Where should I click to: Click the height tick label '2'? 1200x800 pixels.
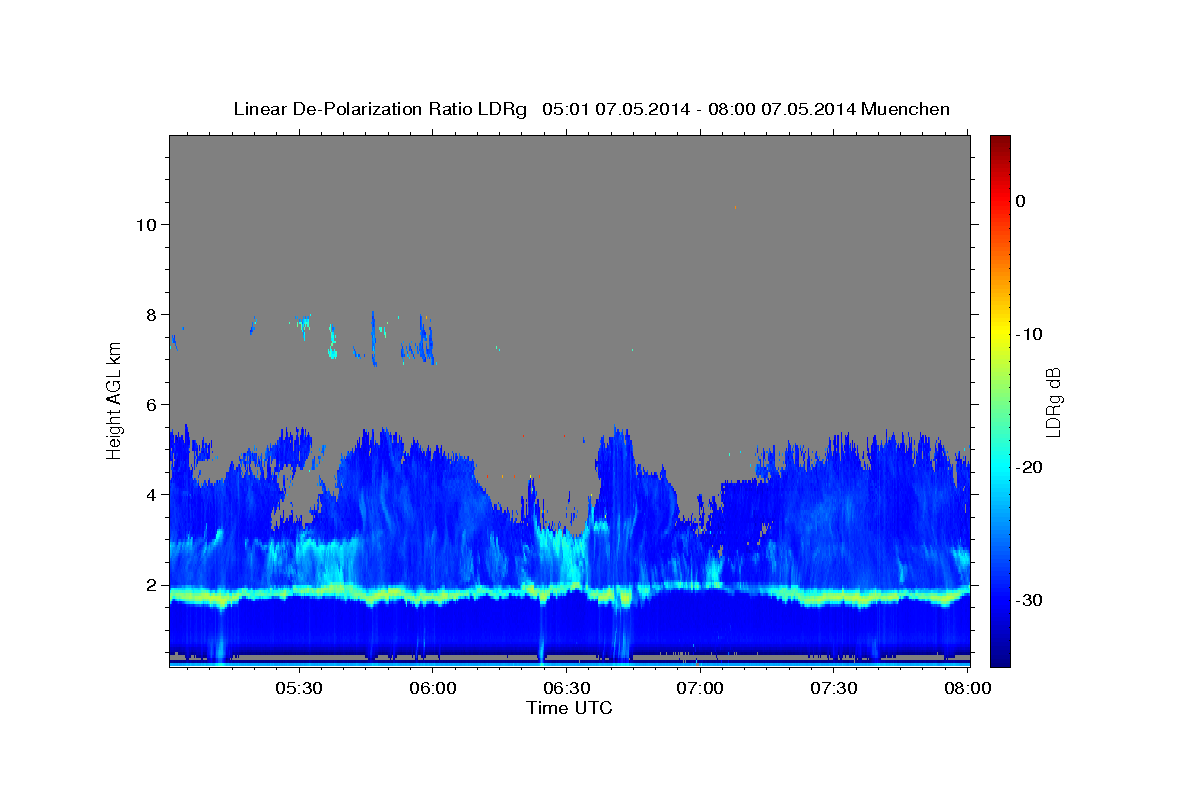click(150, 585)
